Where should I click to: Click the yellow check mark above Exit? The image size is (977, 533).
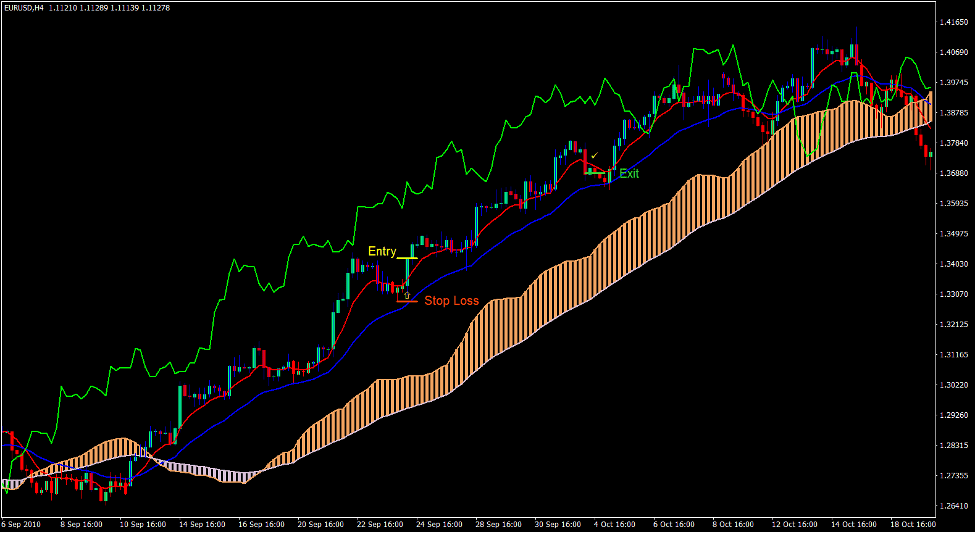(594, 155)
